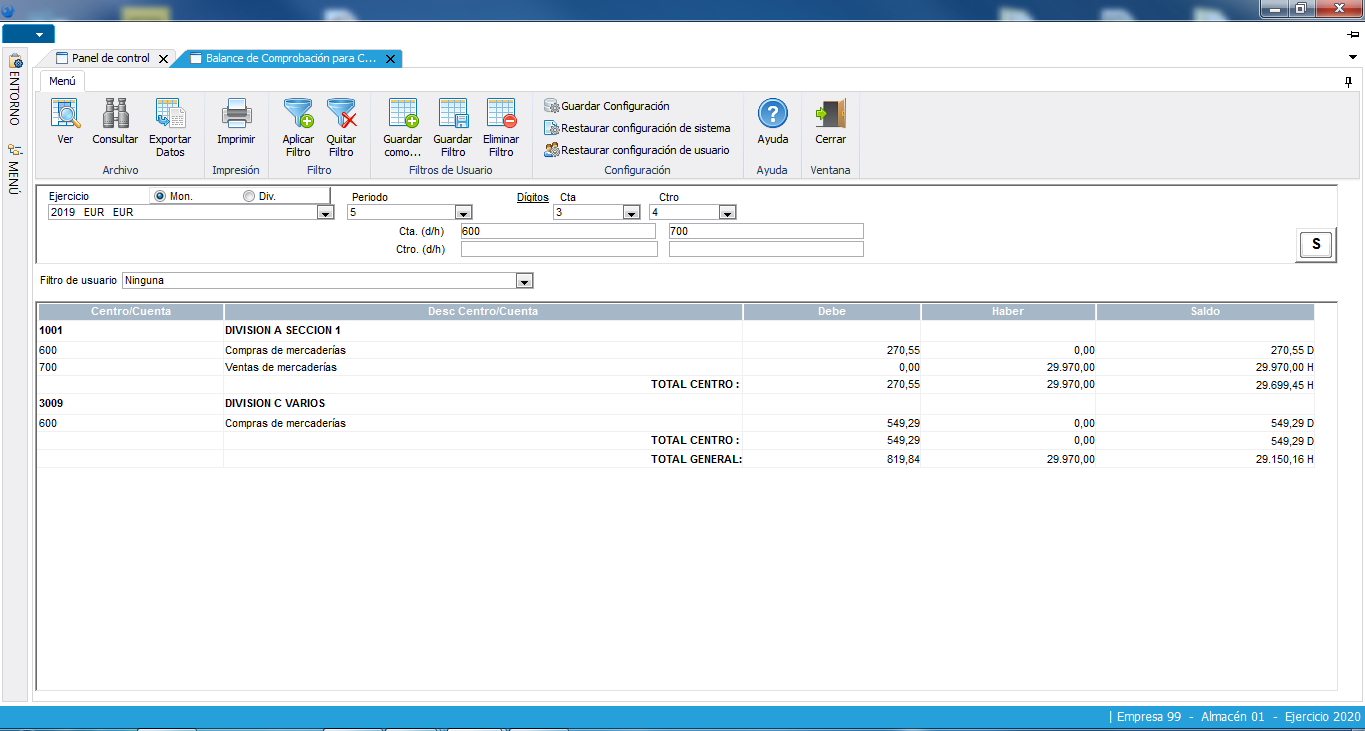Click the Cta. from field containing 600
This screenshot has width=1365, height=731.
click(x=557, y=231)
